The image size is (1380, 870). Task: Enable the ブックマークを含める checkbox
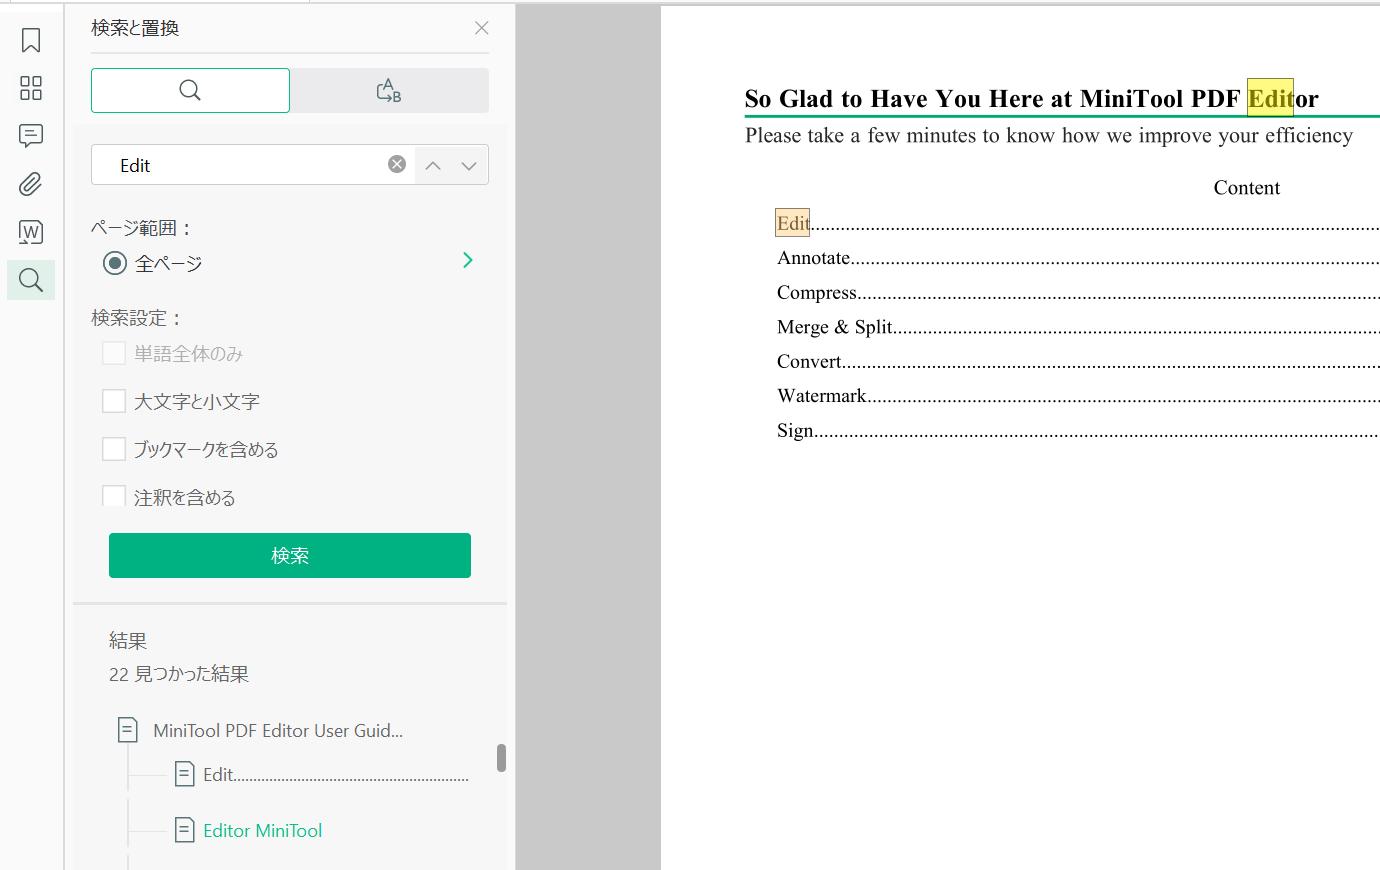pyautogui.click(x=114, y=449)
